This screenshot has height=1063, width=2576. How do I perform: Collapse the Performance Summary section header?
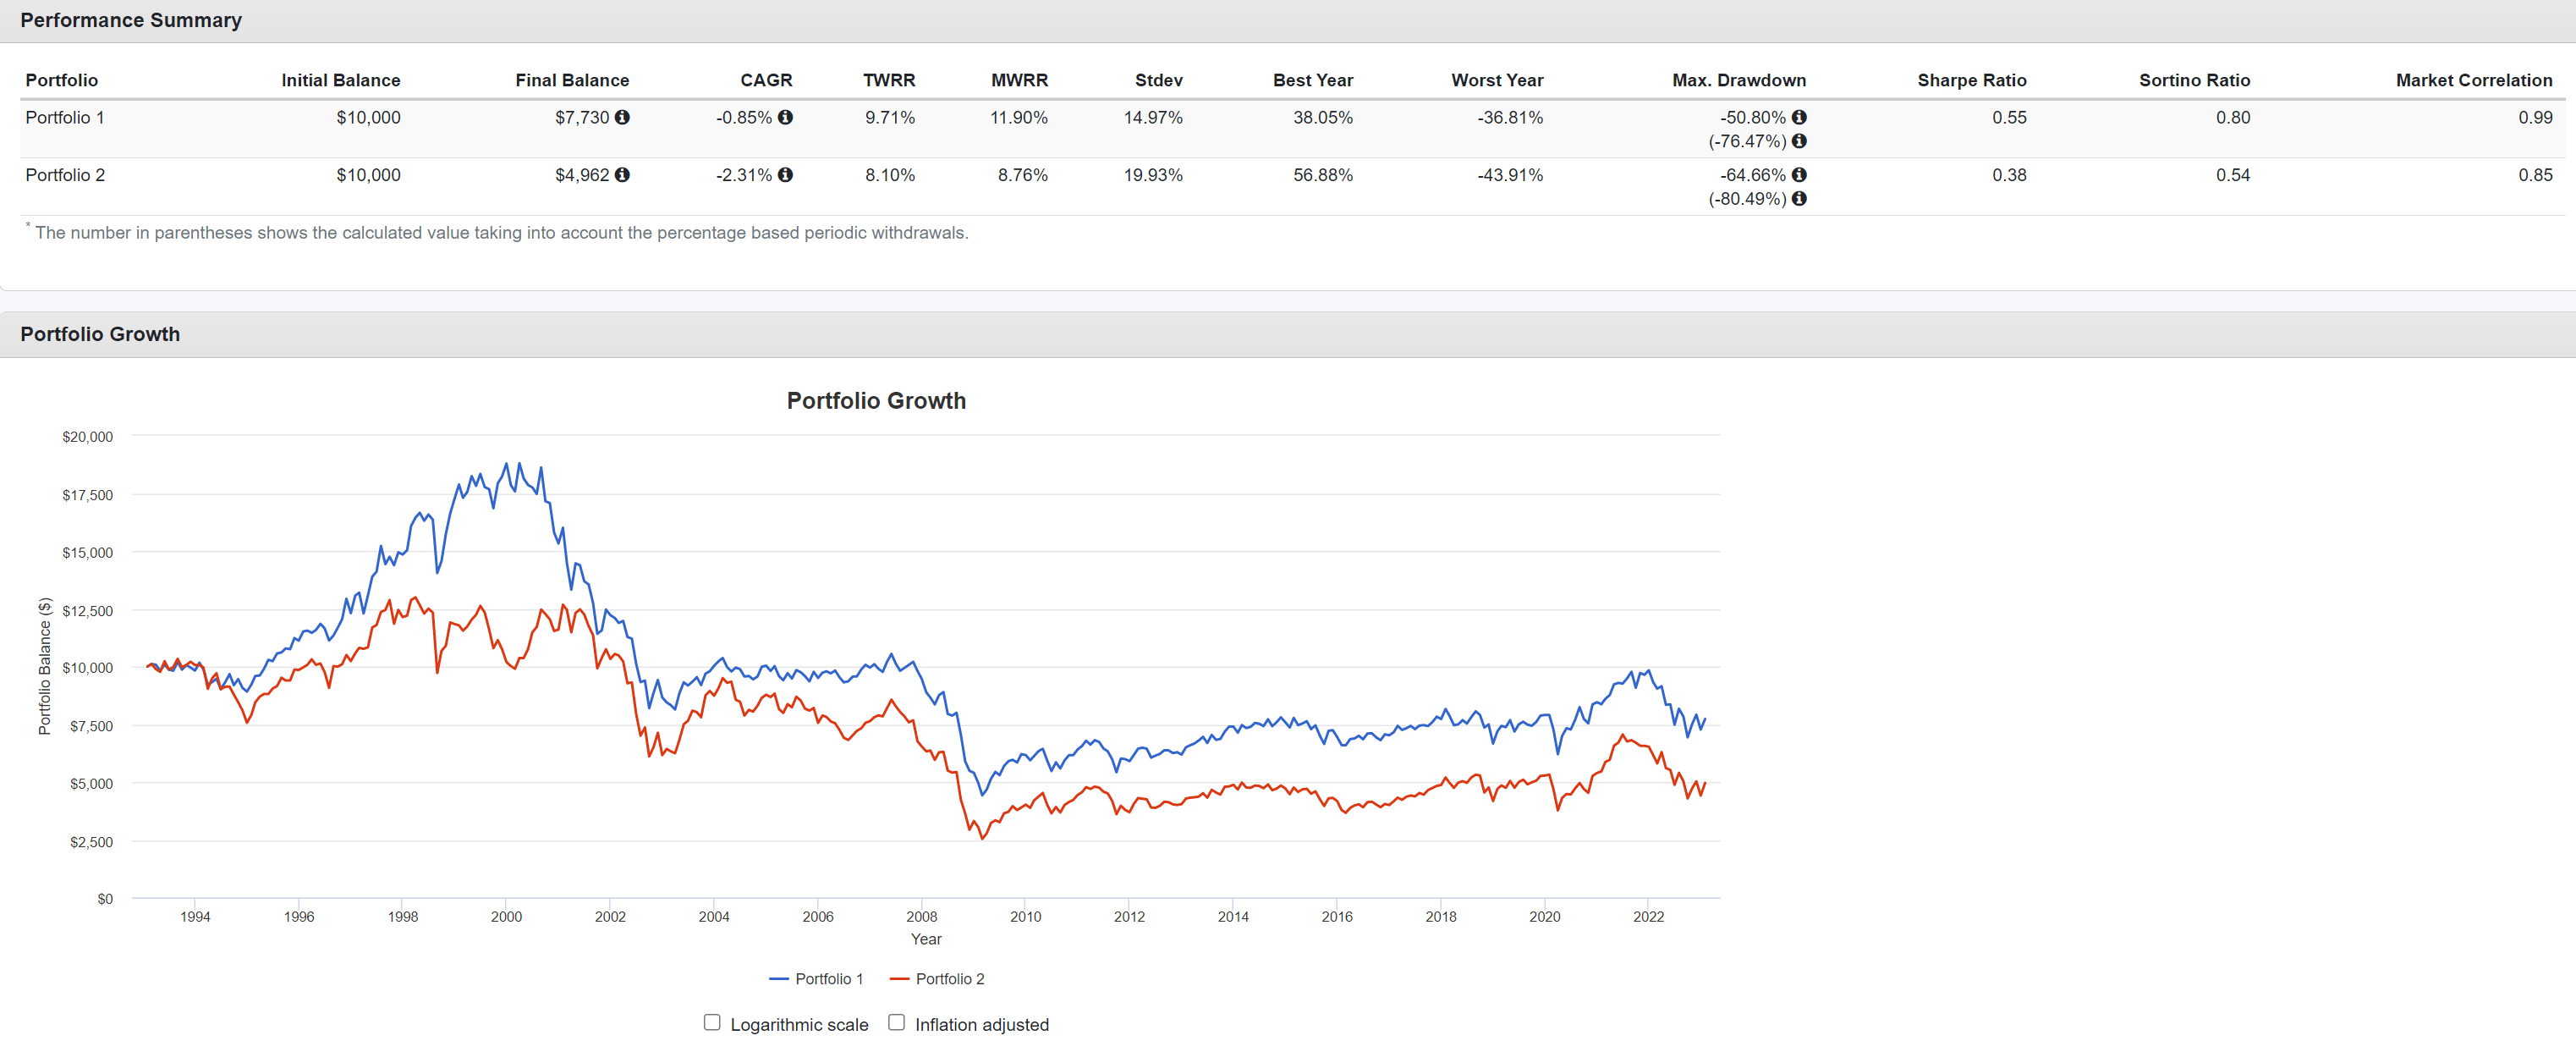(x=130, y=19)
